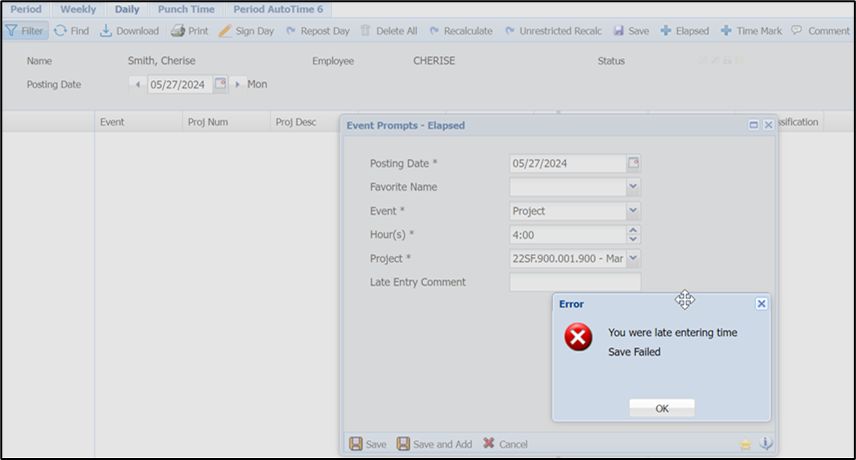Viewport: 856px width, 460px height.
Task: Click the Download toolbar icon
Action: click(x=106, y=31)
